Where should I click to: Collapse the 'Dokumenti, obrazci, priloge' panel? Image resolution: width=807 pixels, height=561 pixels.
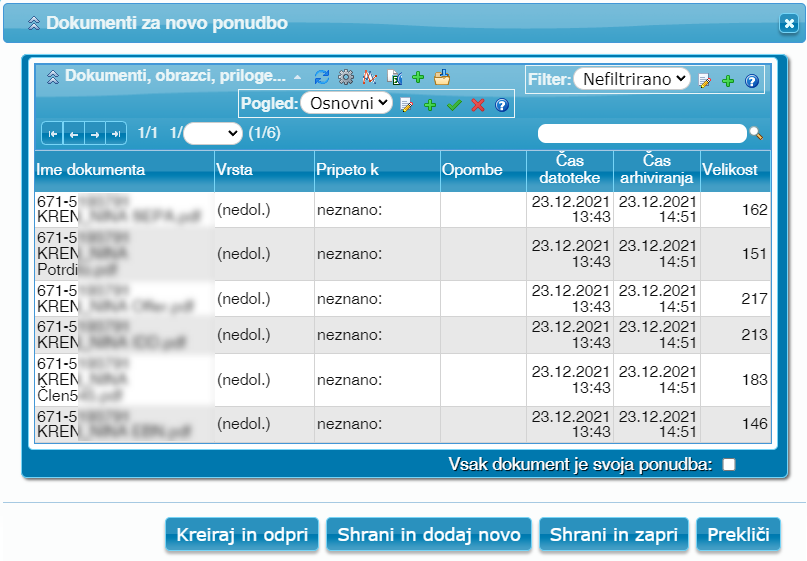53,76
